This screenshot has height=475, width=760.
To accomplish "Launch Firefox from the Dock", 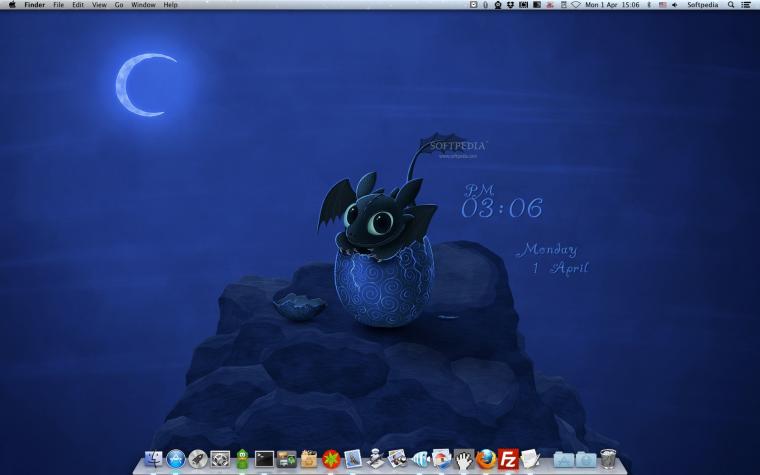I will coord(486,459).
